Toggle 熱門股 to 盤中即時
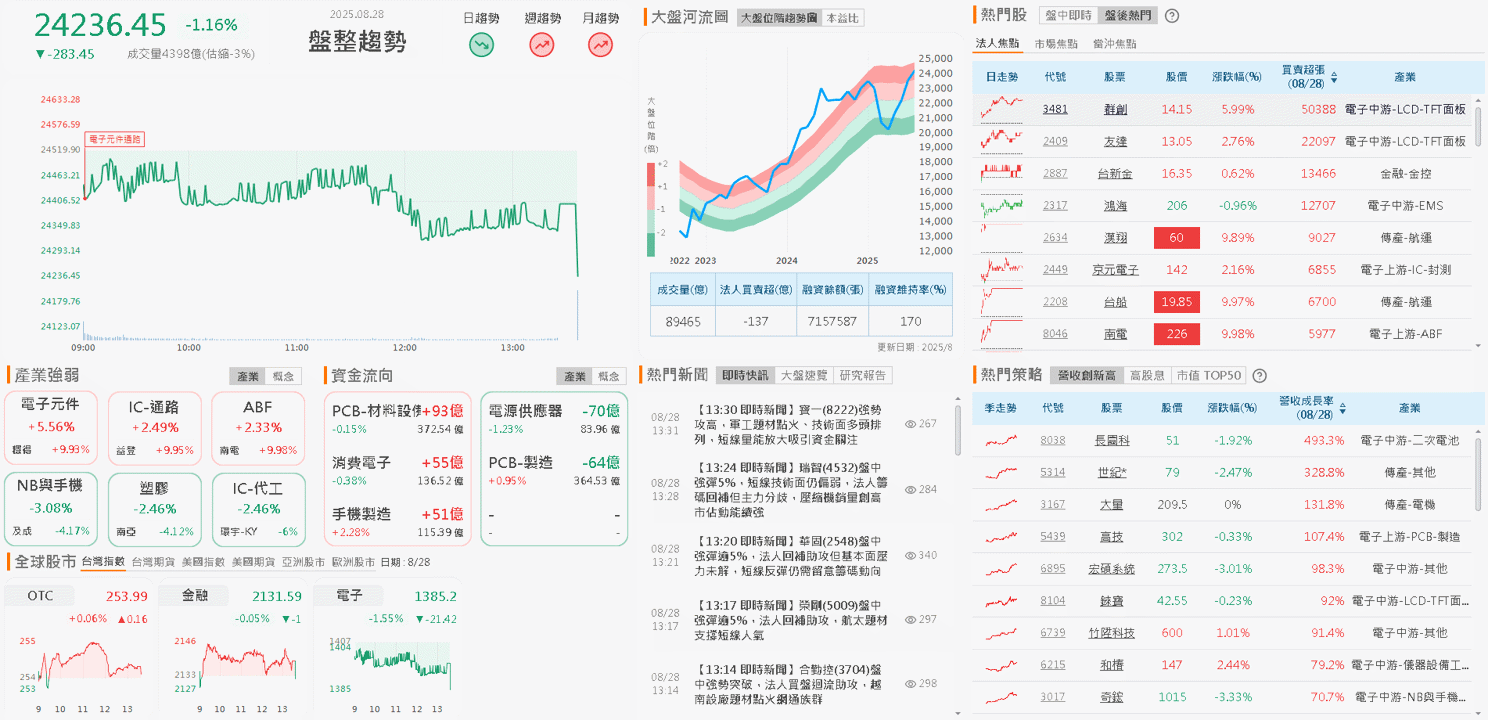Image resolution: width=1488 pixels, height=720 pixels. [x=1068, y=16]
